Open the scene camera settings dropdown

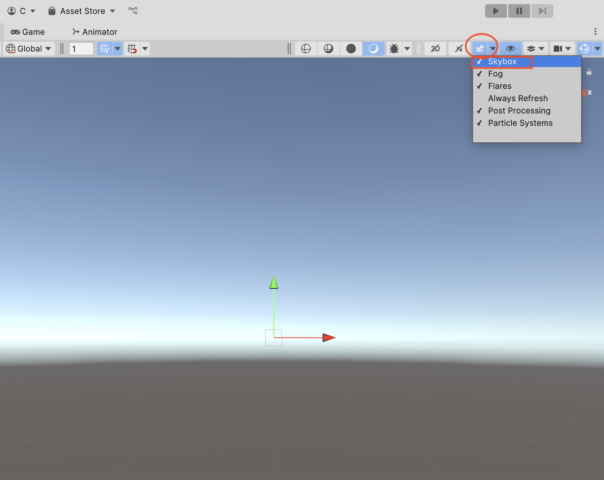pyautogui.click(x=562, y=49)
